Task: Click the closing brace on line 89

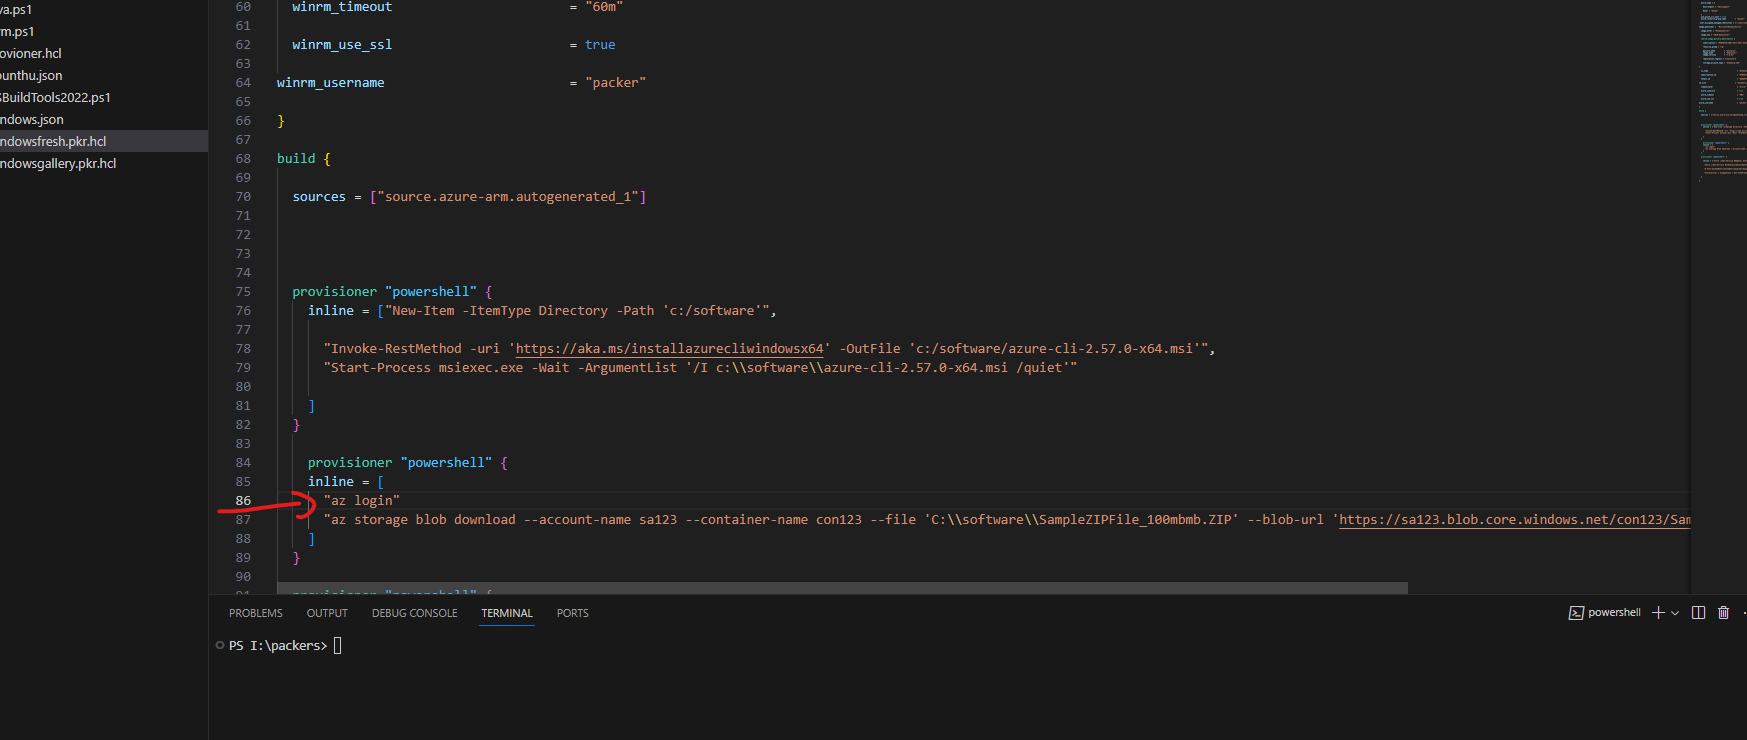Action: (296, 558)
